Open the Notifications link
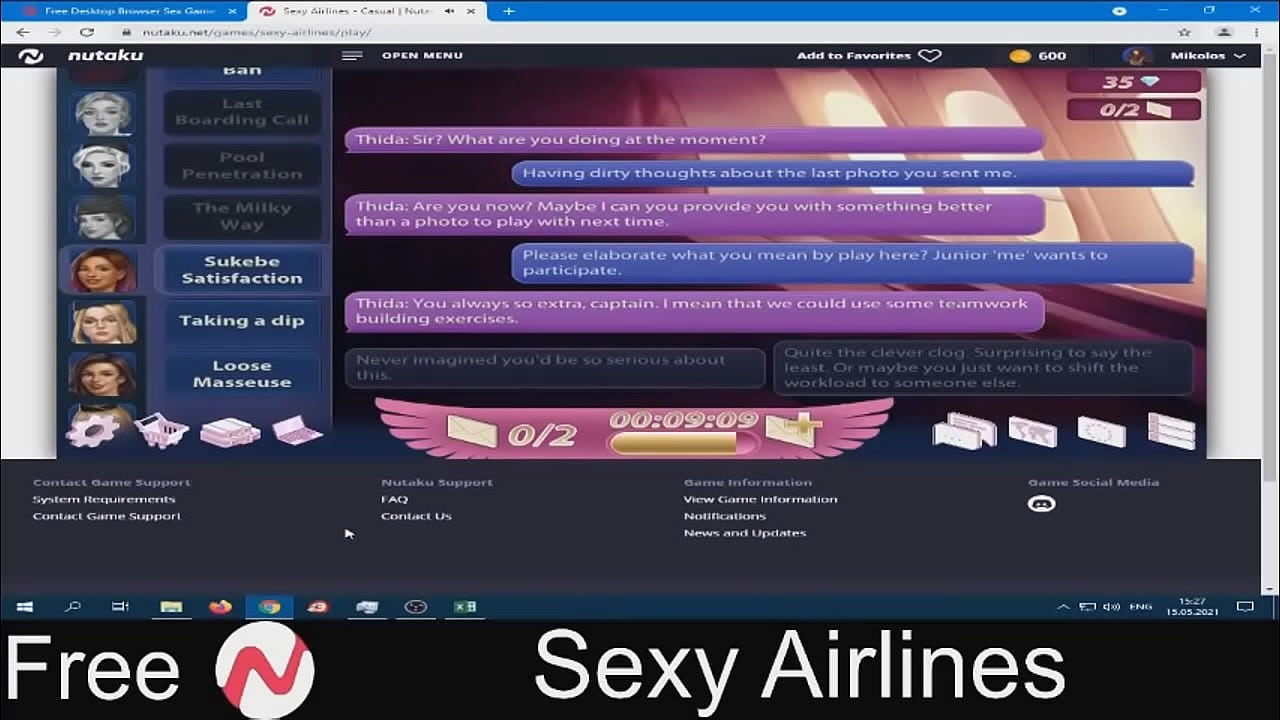This screenshot has width=1280, height=720. [725, 516]
